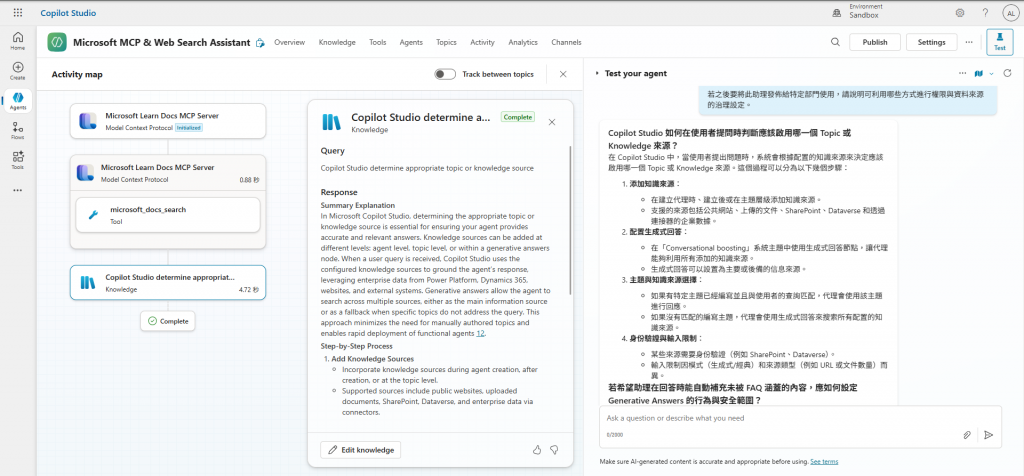
Task: Open the app launcher waffle icon
Action: (18, 12)
